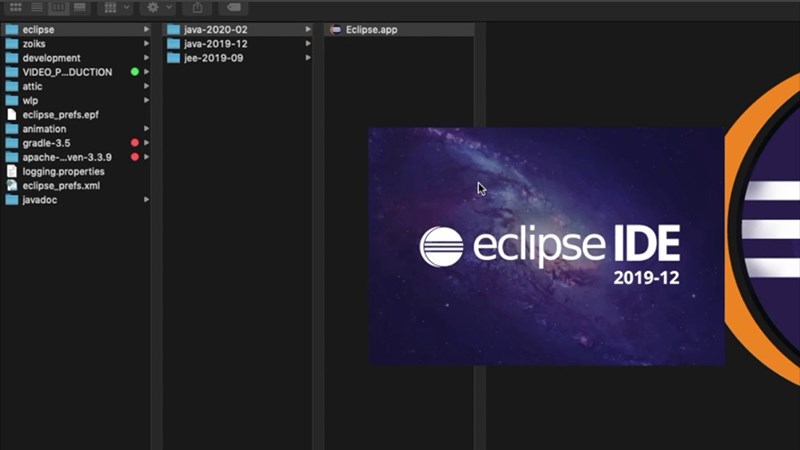800x450 pixels.
Task: Expand the java-2019-12 folder arrow
Action: tap(308, 44)
